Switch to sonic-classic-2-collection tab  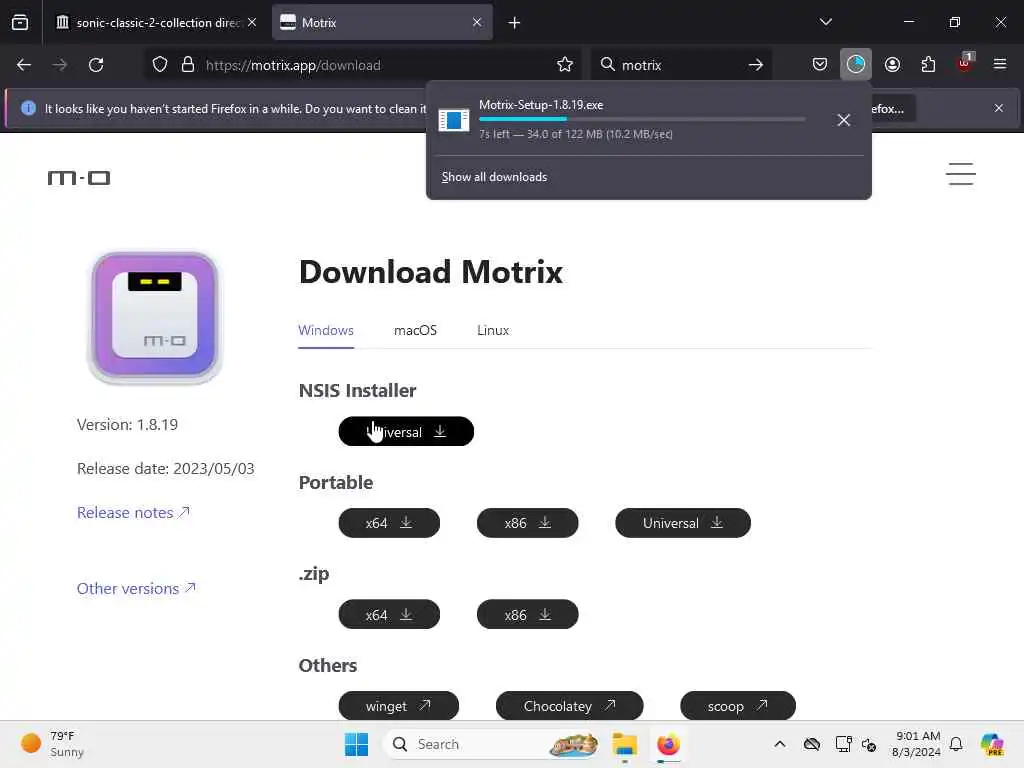[155, 22]
